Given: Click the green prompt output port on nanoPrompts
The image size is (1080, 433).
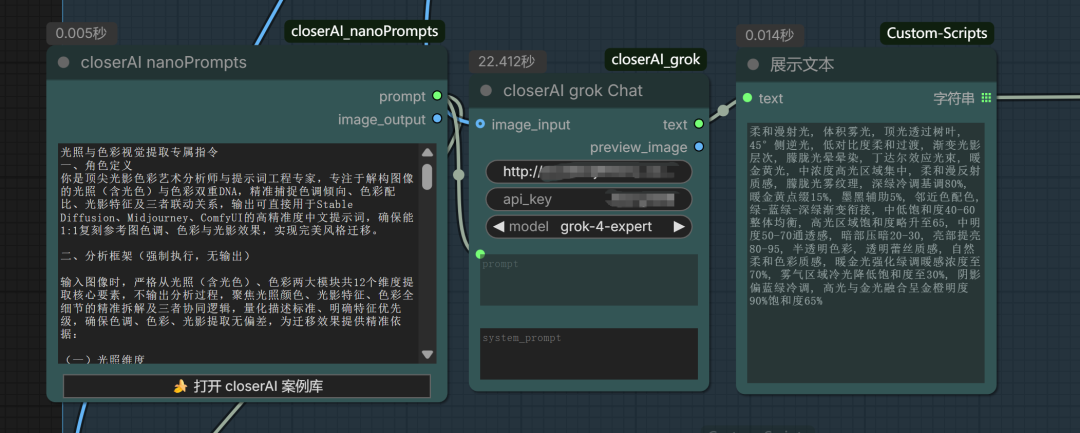Looking at the screenshot, I should click(437, 96).
